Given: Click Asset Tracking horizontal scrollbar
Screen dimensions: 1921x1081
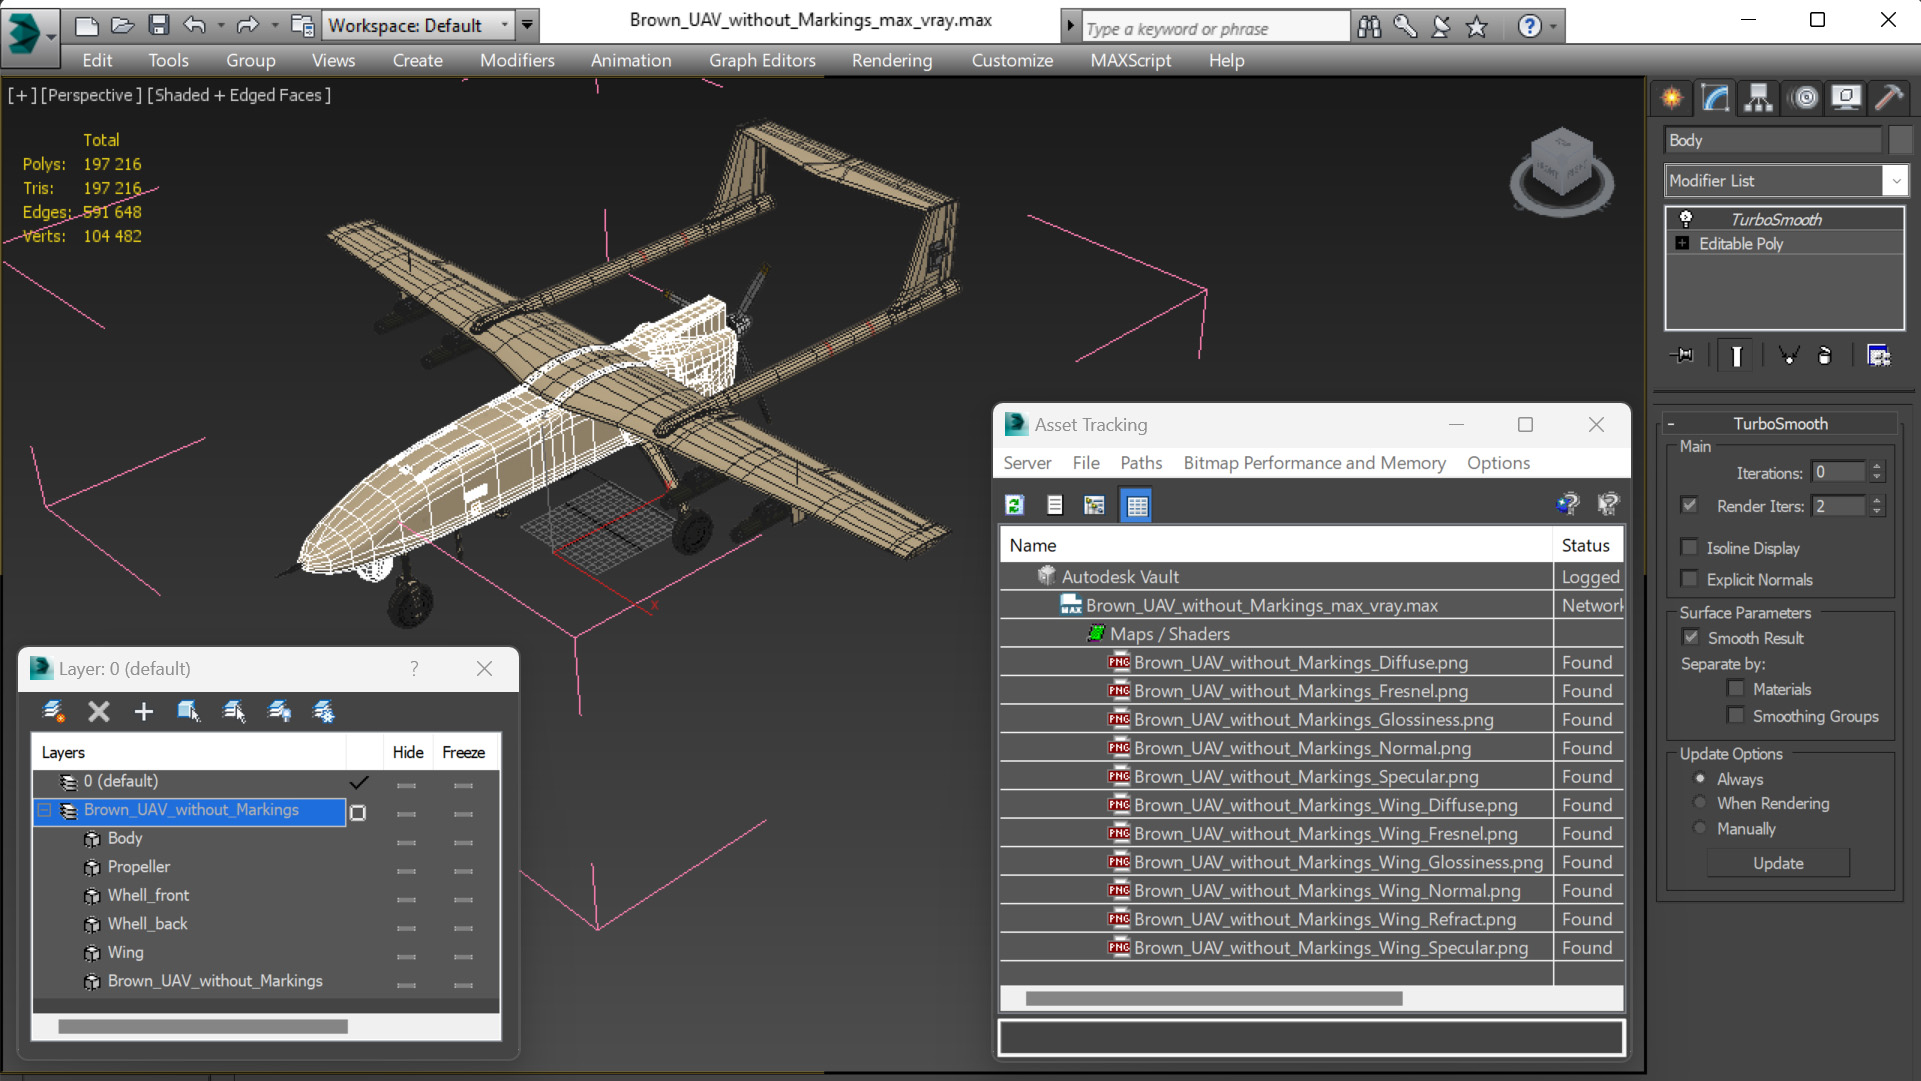Looking at the screenshot, I should click(x=1214, y=998).
